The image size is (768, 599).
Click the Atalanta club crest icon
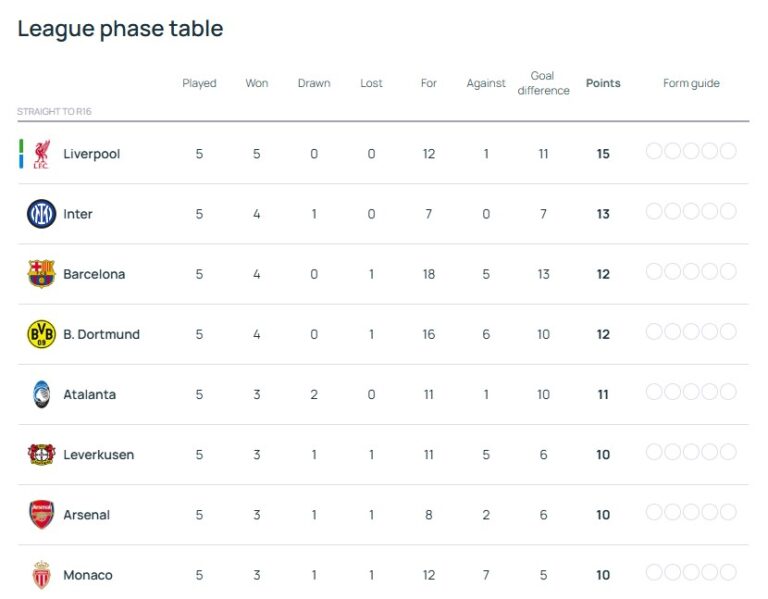(41, 394)
